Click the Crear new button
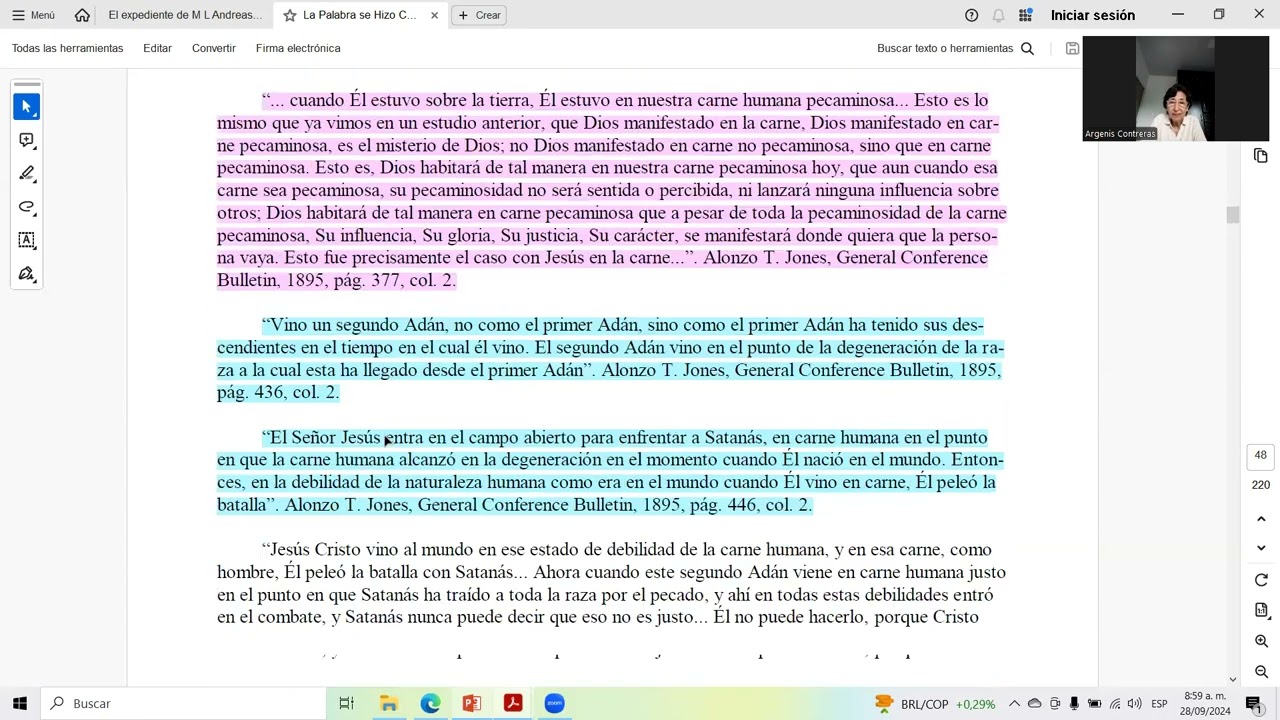Viewport: 1280px width, 720px height. point(479,15)
